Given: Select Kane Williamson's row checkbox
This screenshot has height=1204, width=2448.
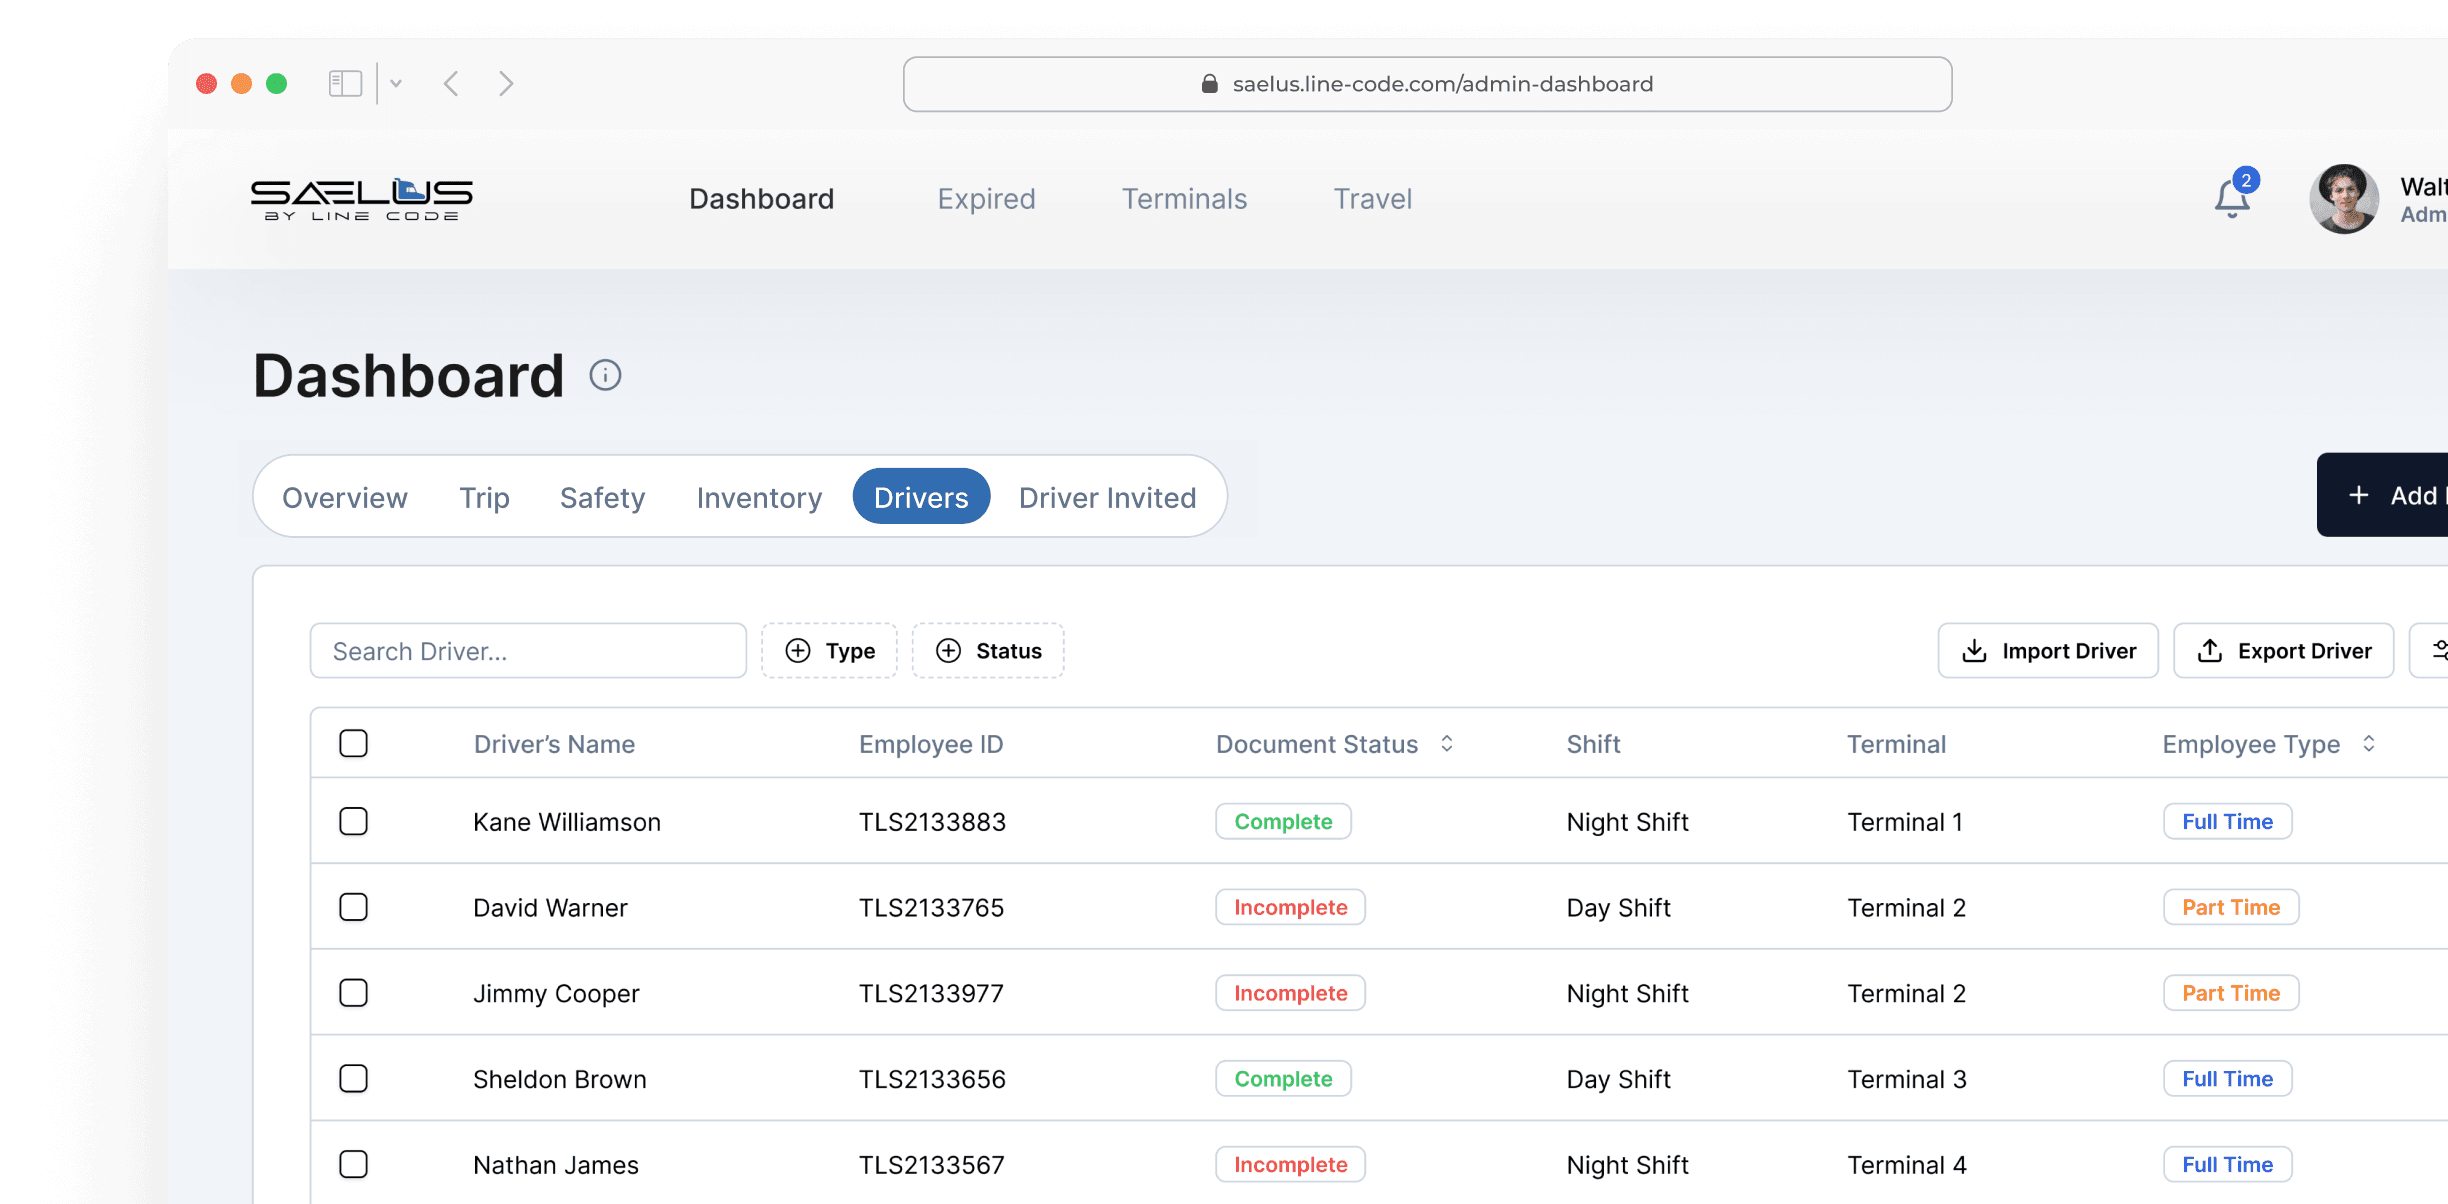Looking at the screenshot, I should (353, 821).
